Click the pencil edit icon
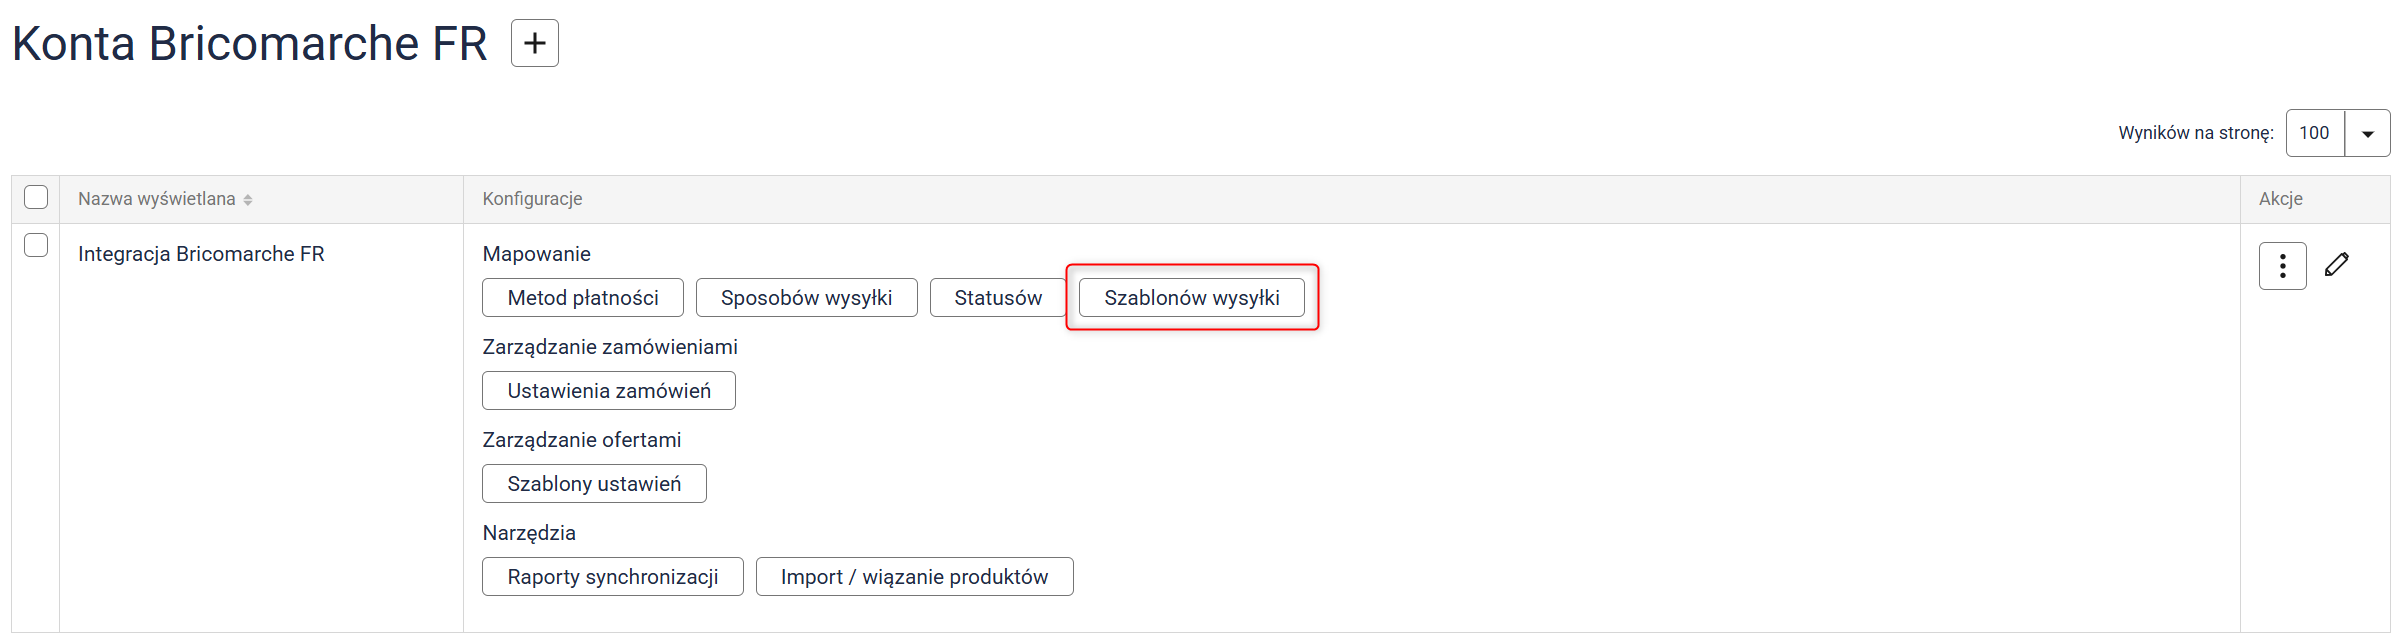This screenshot has width=2404, height=643. pyautogui.click(x=2336, y=265)
